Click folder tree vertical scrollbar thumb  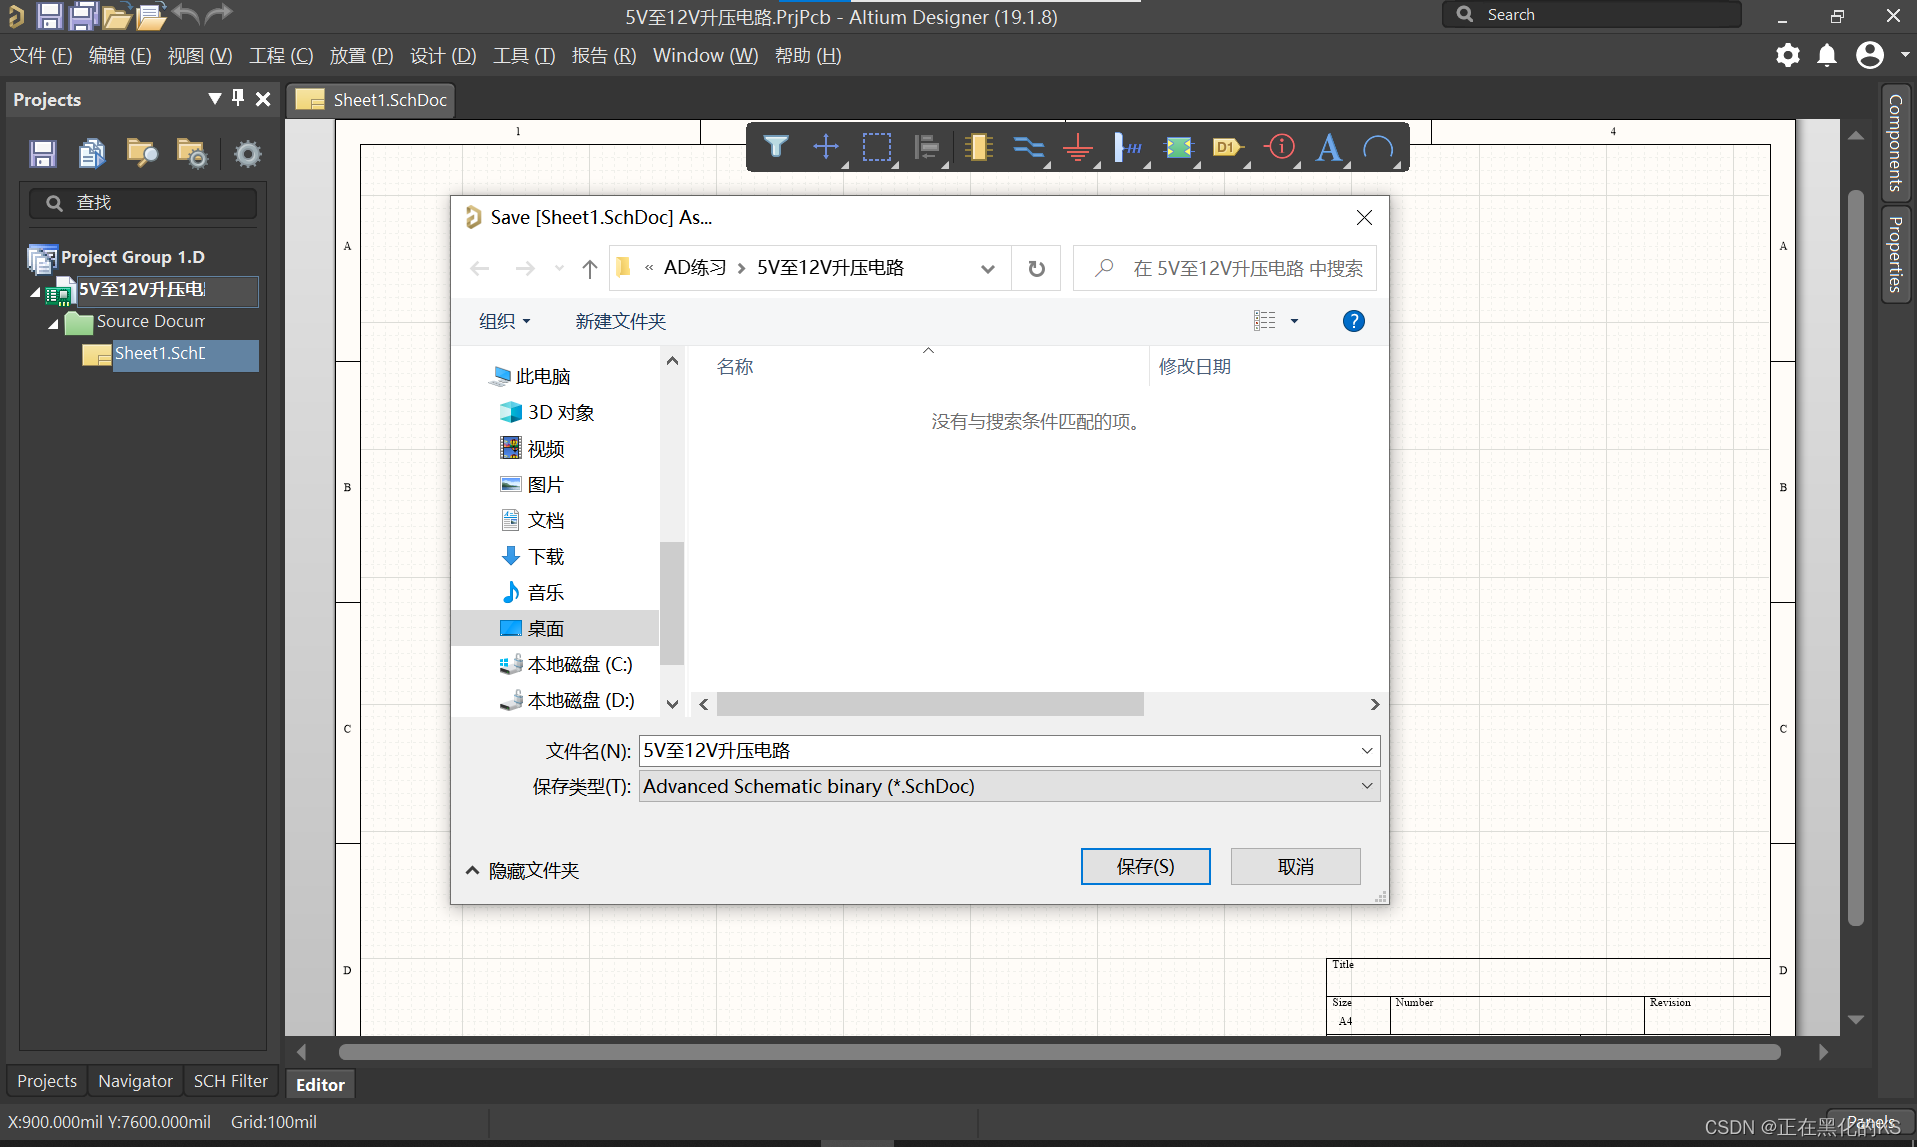[x=672, y=603]
